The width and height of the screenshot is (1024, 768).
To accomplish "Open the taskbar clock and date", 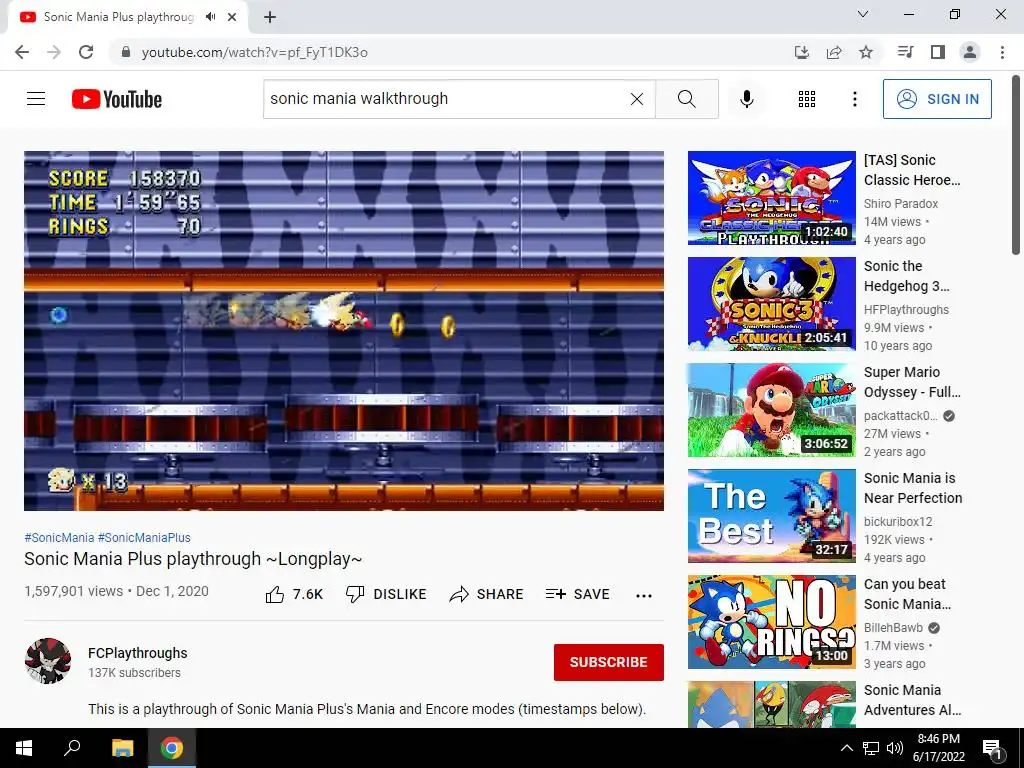I will coord(939,748).
